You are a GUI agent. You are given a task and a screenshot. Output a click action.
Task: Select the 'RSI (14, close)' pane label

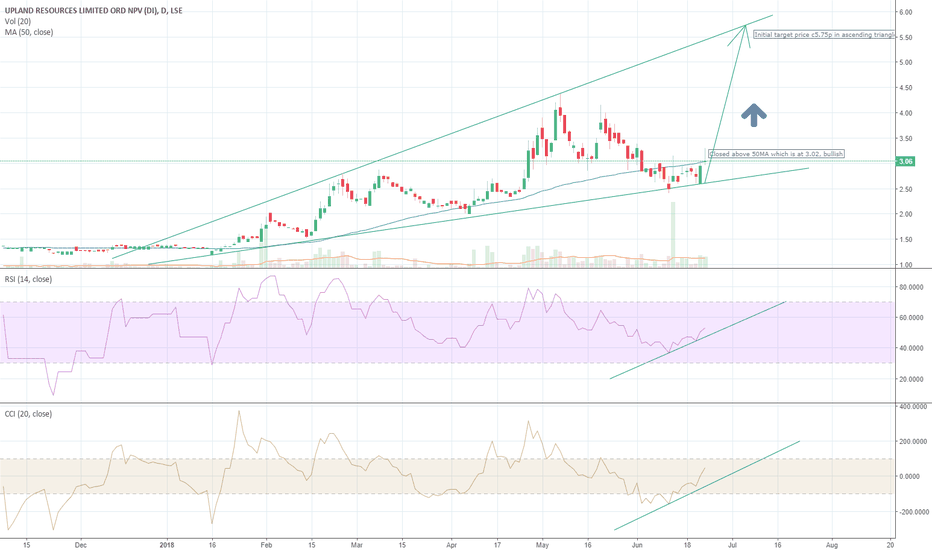pyautogui.click(x=28, y=279)
